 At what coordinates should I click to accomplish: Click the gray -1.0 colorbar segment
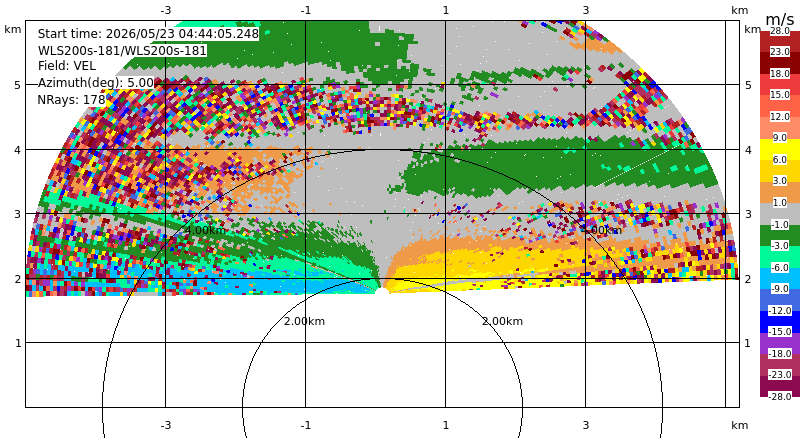pos(780,213)
